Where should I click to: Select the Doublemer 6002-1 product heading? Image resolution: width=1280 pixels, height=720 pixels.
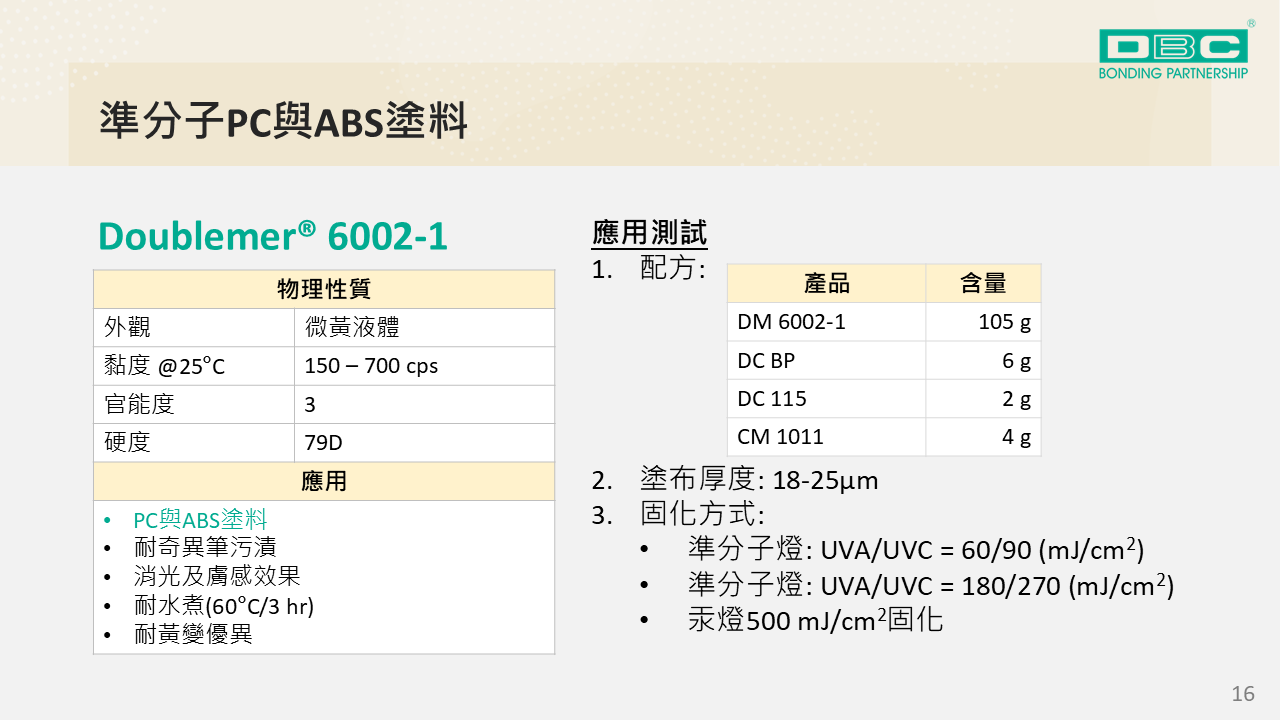click(272, 237)
